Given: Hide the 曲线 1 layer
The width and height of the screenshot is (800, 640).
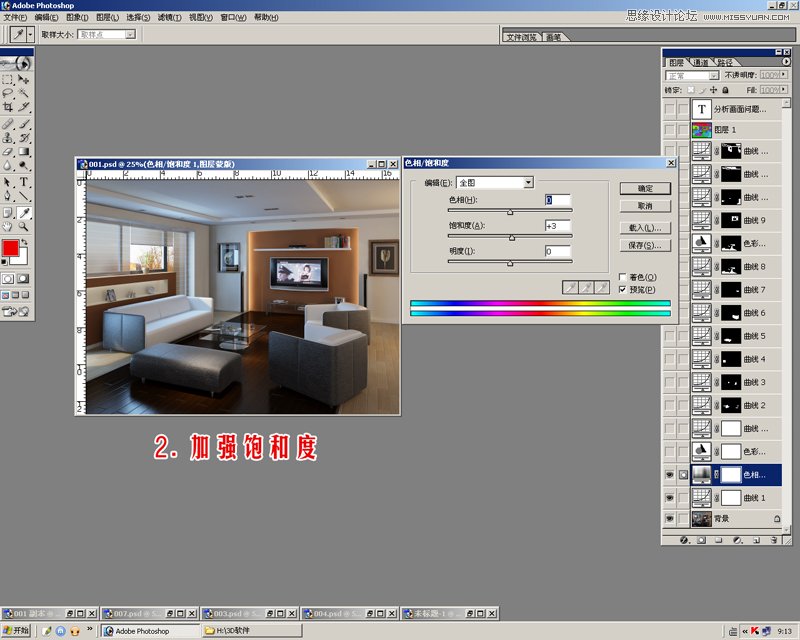Looking at the screenshot, I should [669, 498].
